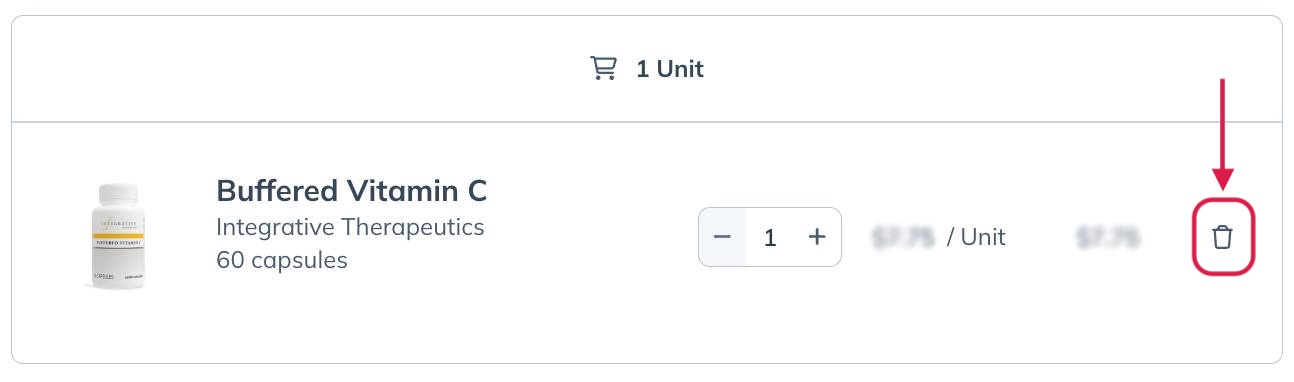The image size is (1294, 382).
Task: Click the red arrowhead above the trash
Action: point(1223,179)
